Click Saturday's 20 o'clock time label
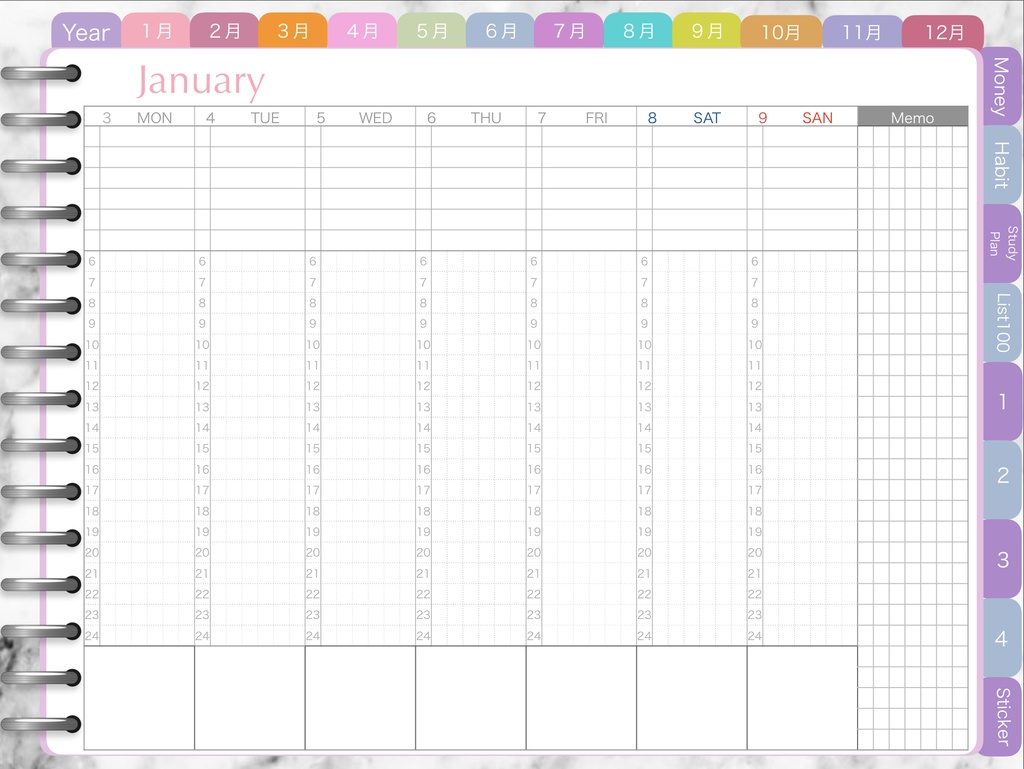The height and width of the screenshot is (769, 1024). point(644,552)
